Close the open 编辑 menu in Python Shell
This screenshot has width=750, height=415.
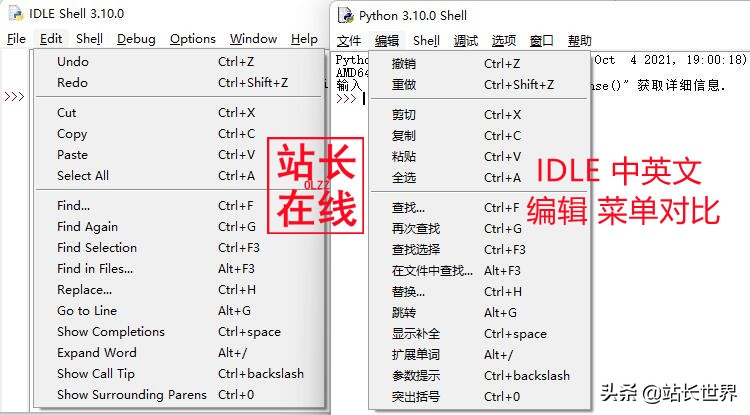tap(387, 41)
